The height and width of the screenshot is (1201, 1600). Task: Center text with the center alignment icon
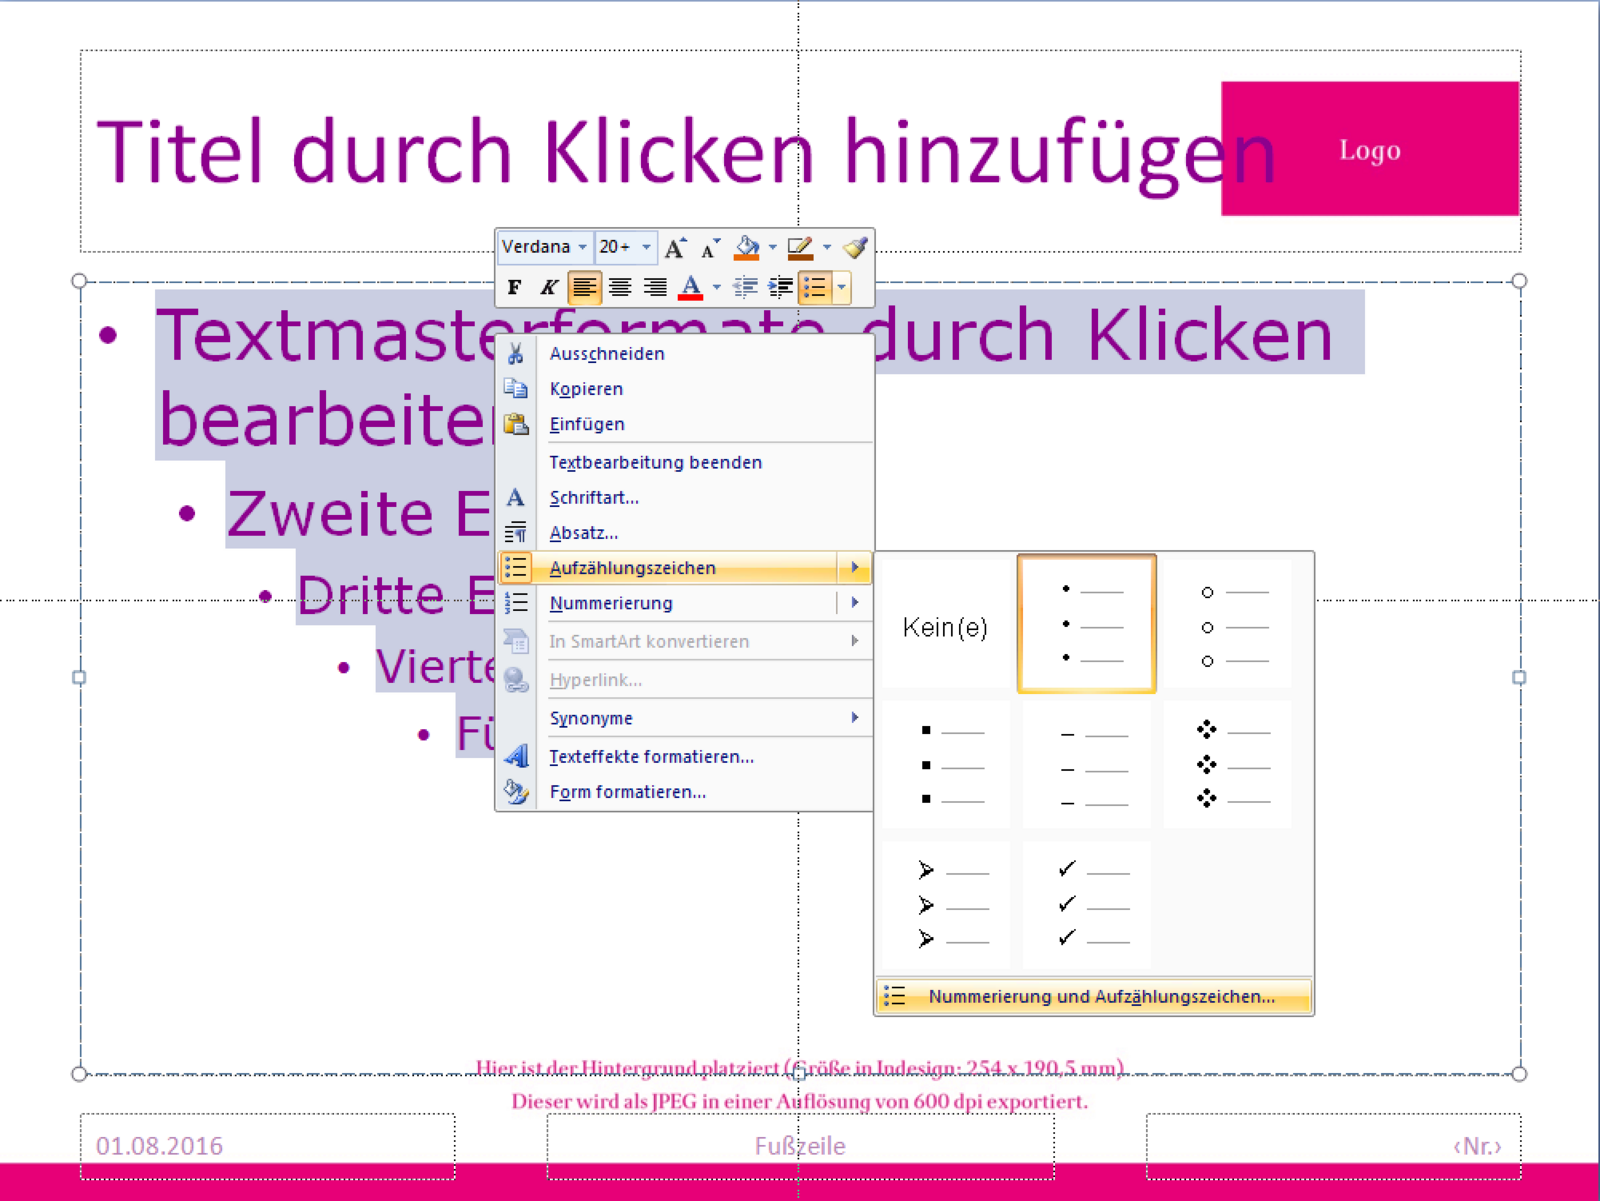(x=620, y=288)
